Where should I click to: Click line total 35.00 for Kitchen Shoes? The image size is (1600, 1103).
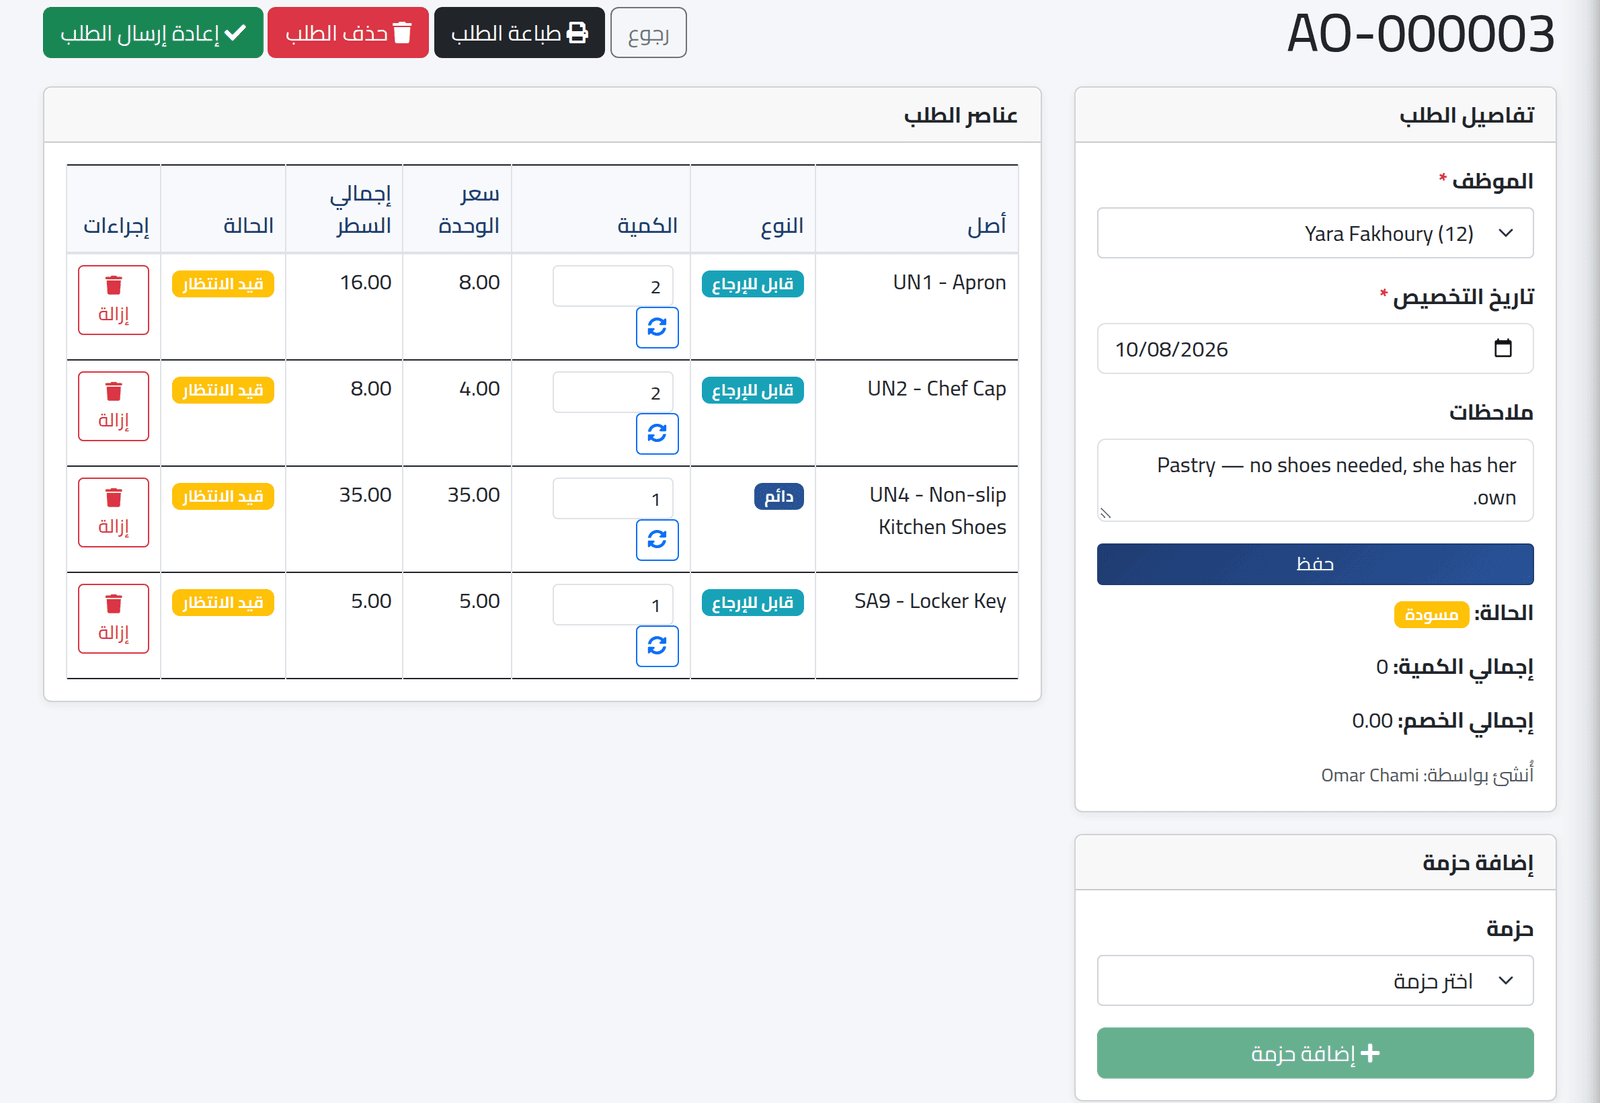[x=365, y=495]
